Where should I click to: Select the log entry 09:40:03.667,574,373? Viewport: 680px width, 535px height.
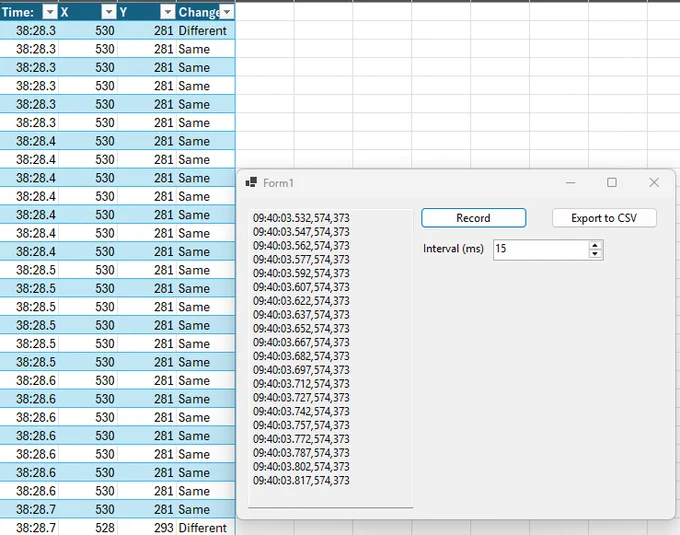pyautogui.click(x=301, y=343)
